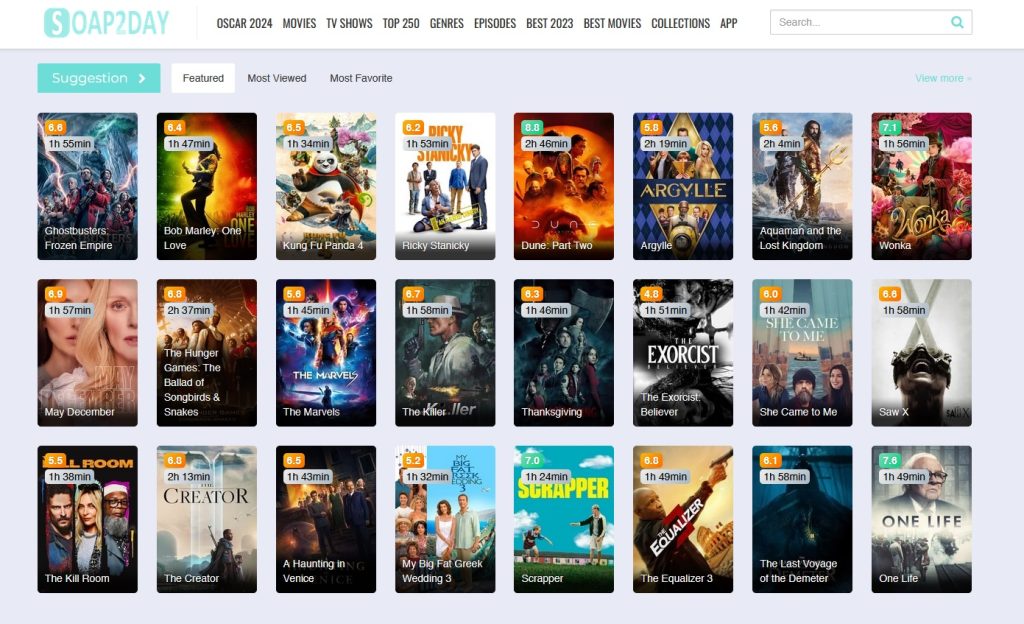Open Aquaman and the Lost Kingdom poster
Viewport: 1024px width, 624px height.
pos(803,186)
